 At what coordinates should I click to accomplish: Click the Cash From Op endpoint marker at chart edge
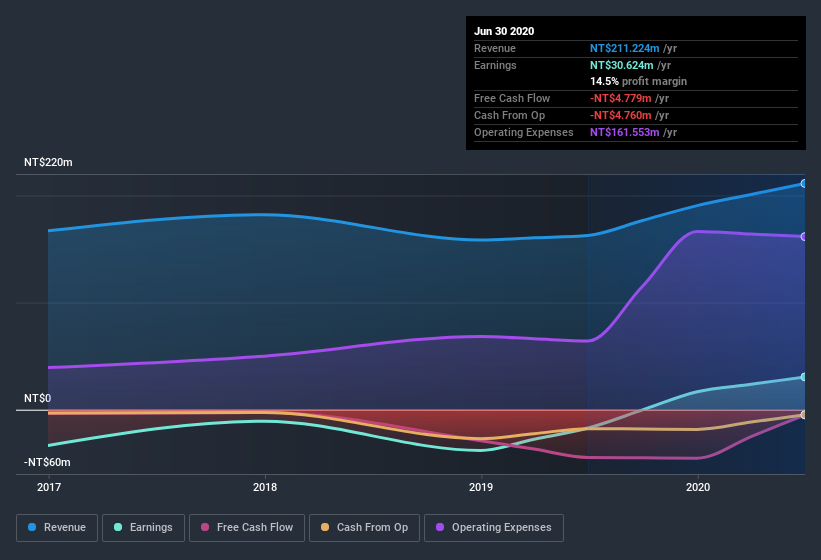click(x=804, y=415)
